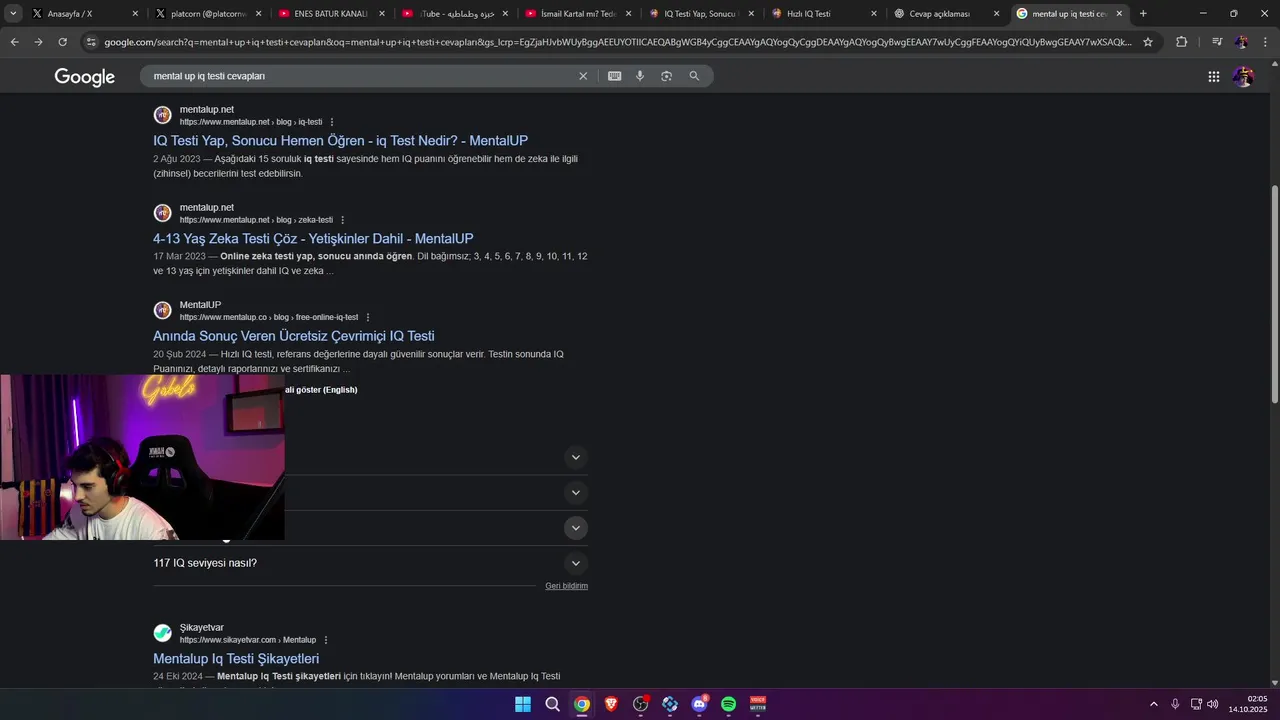This screenshot has height=720, width=1280.
Task: Open '4-13 Yaş Zeka Testi Çöz' result
Action: pos(313,239)
